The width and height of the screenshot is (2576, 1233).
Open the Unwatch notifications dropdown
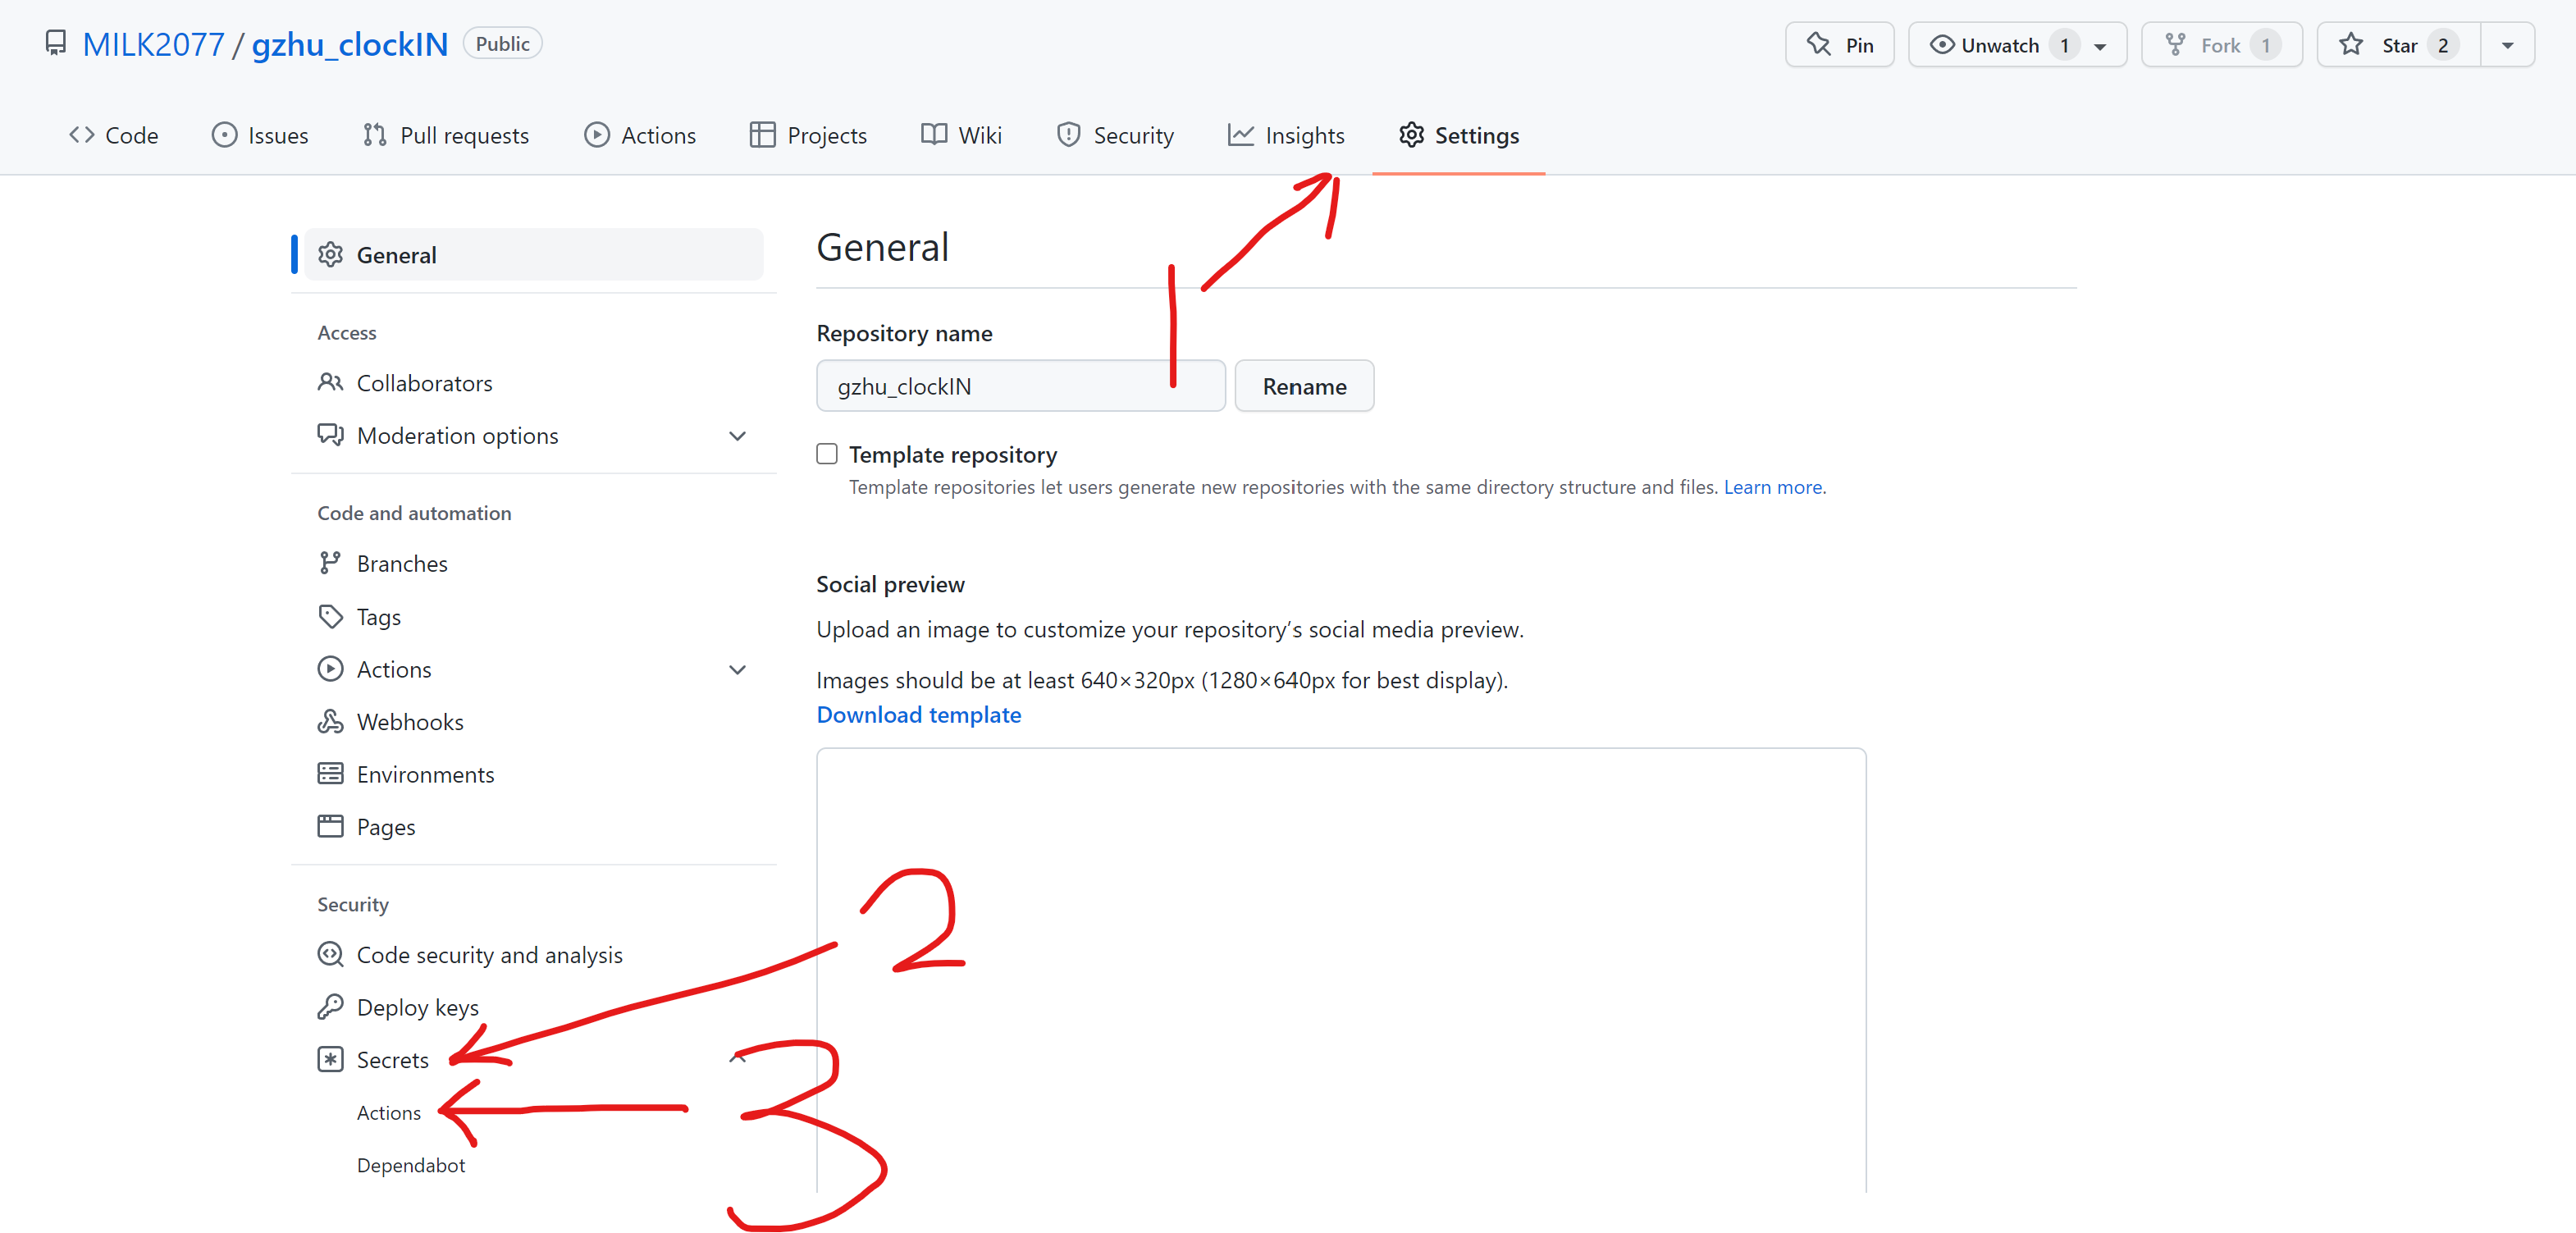click(x=2101, y=46)
